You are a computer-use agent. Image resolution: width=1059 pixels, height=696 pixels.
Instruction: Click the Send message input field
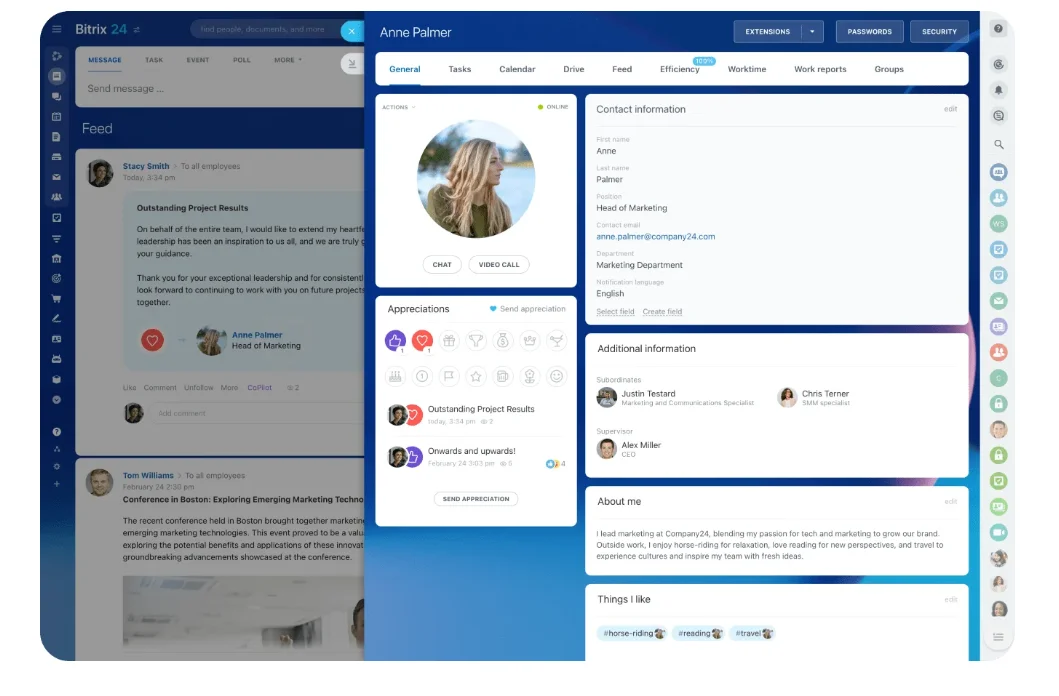200,89
